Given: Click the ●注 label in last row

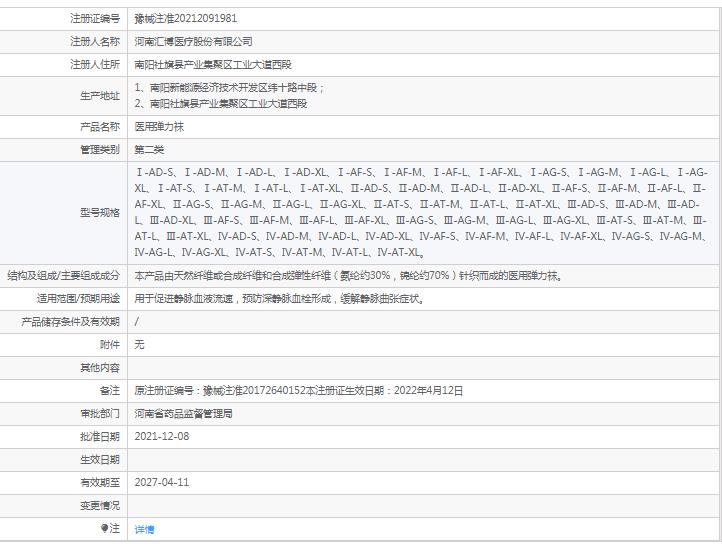Looking at the screenshot, I should (110, 529).
